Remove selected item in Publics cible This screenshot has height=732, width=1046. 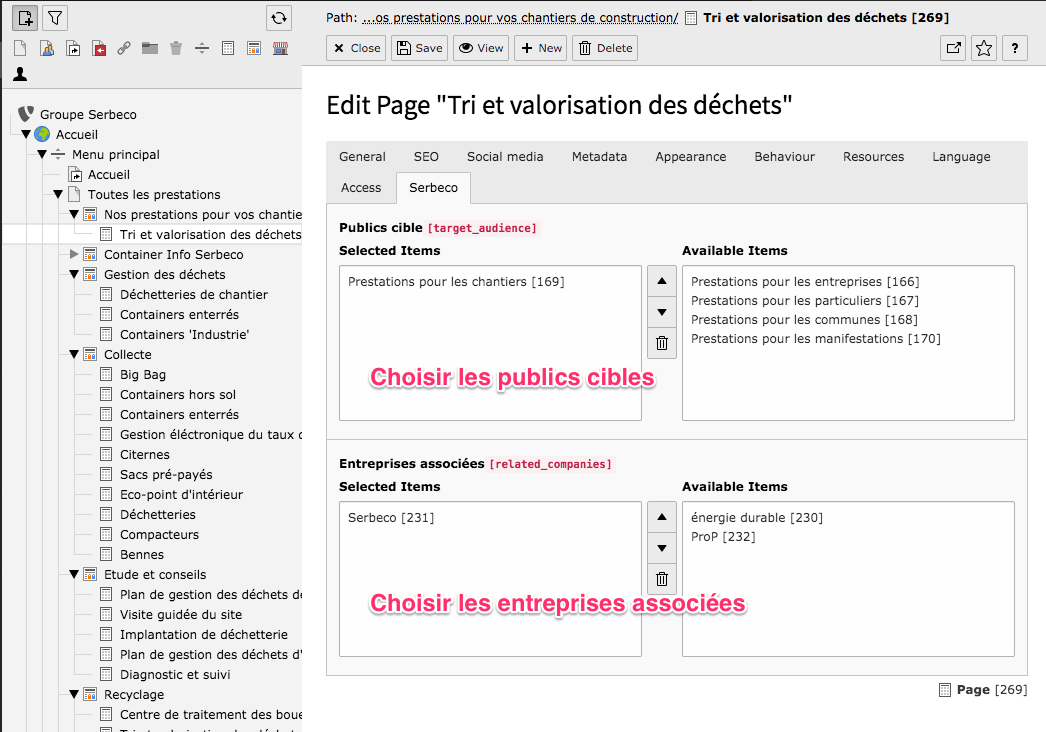(x=661, y=344)
